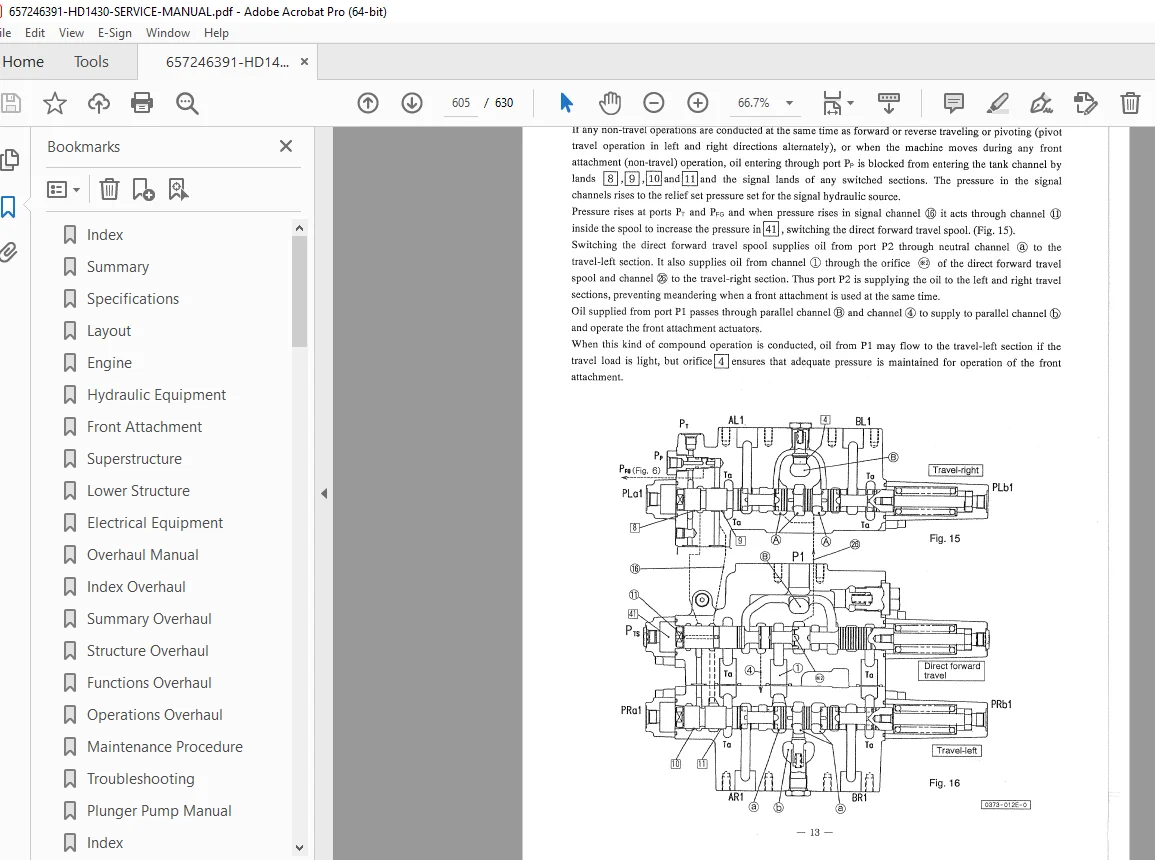Open the E-Sign menu
The width and height of the screenshot is (1155, 860).
click(x=115, y=32)
